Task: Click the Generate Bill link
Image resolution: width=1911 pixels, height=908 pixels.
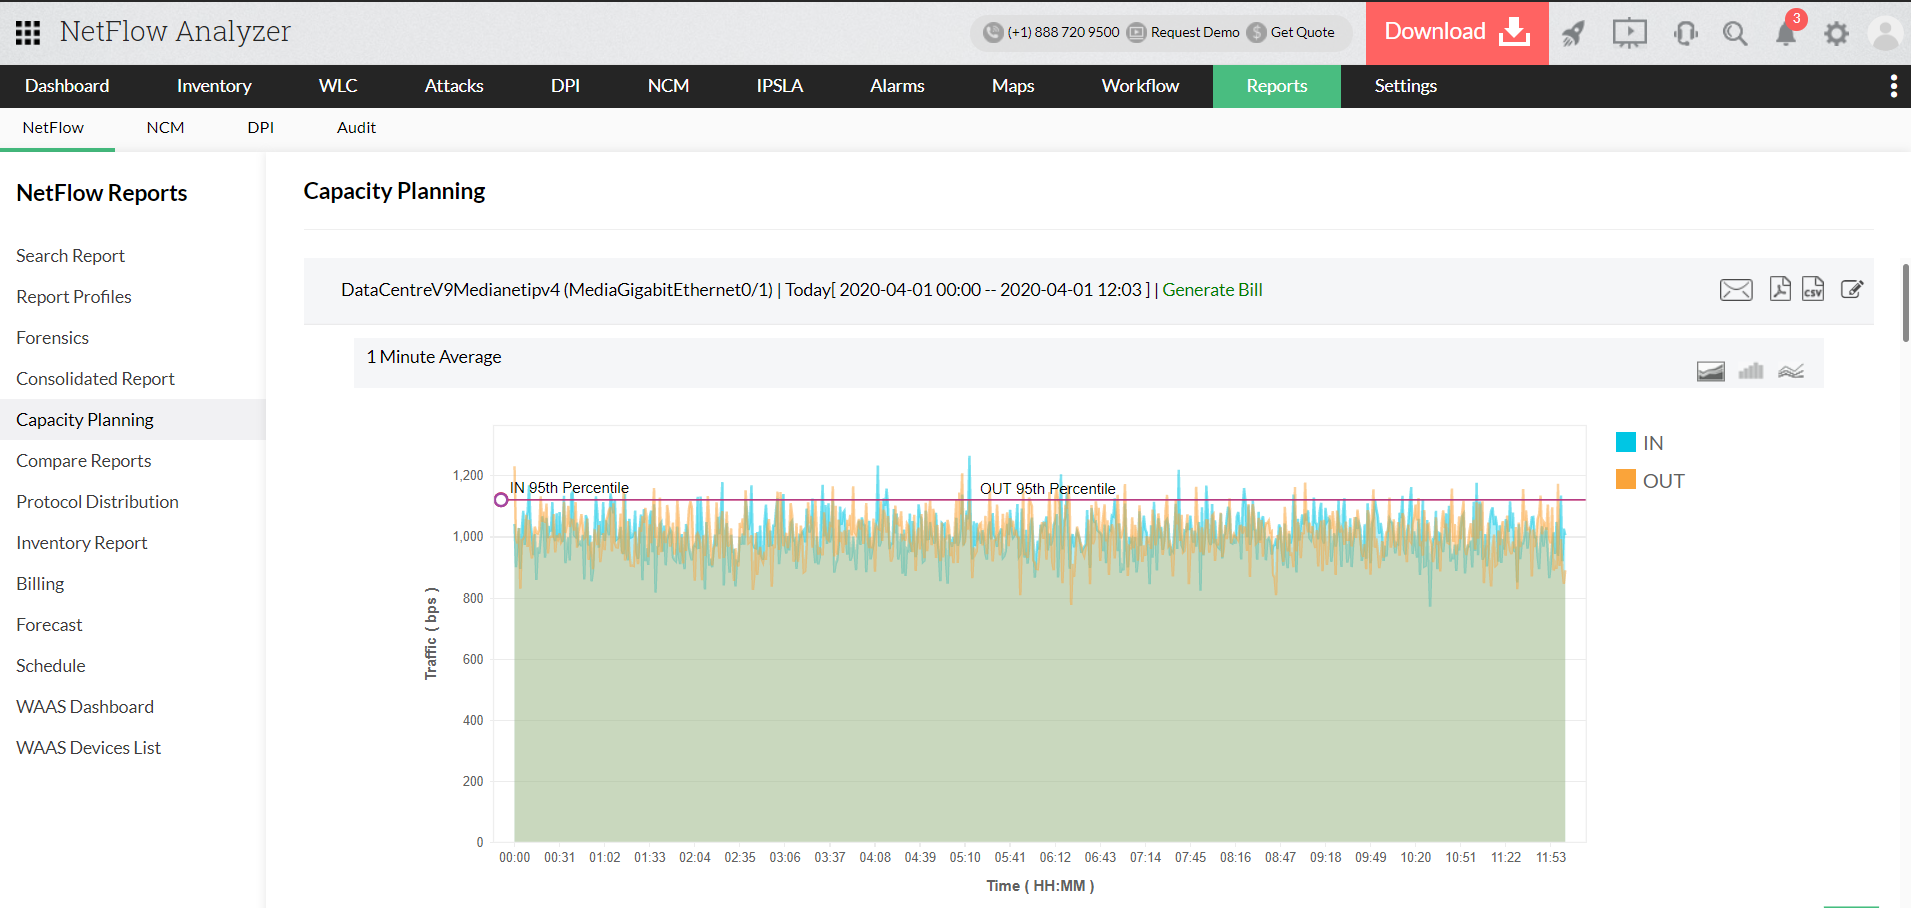Action: 1211,290
